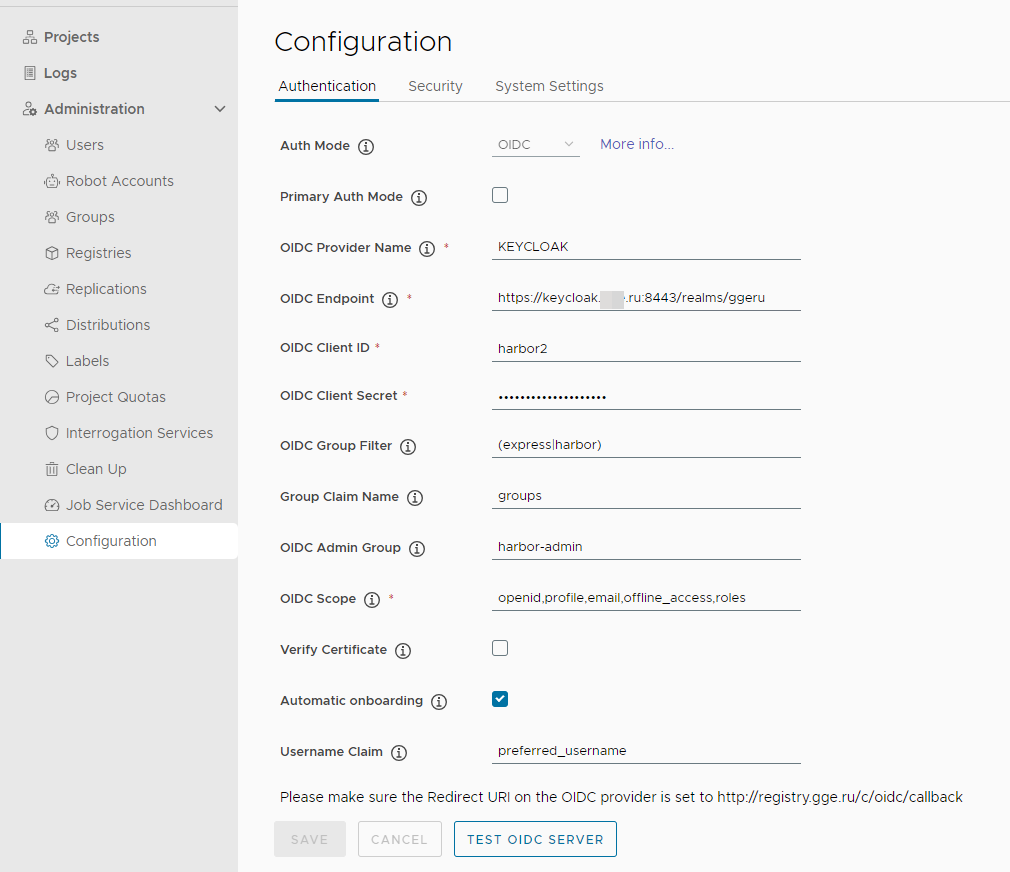Enable the Primary Auth Mode checkbox
This screenshot has height=872, width=1010.
(x=500, y=195)
